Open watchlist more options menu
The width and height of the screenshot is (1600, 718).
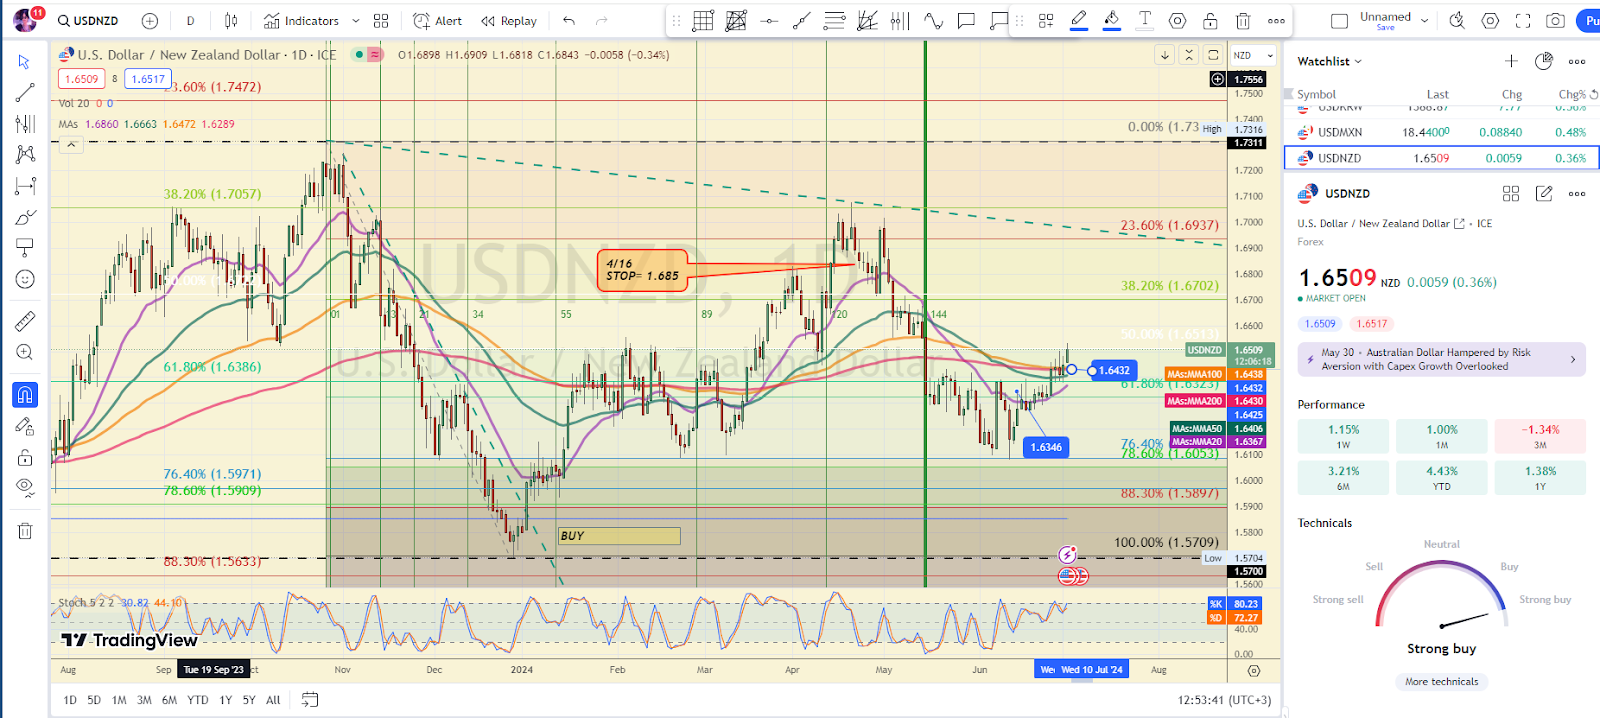point(1577,61)
